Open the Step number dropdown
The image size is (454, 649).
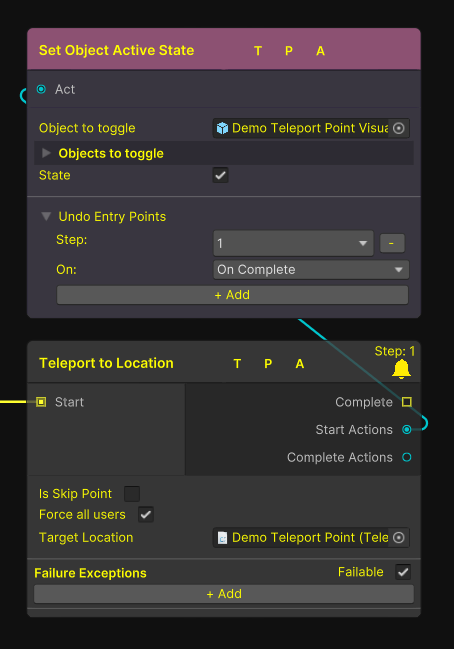tap(293, 243)
